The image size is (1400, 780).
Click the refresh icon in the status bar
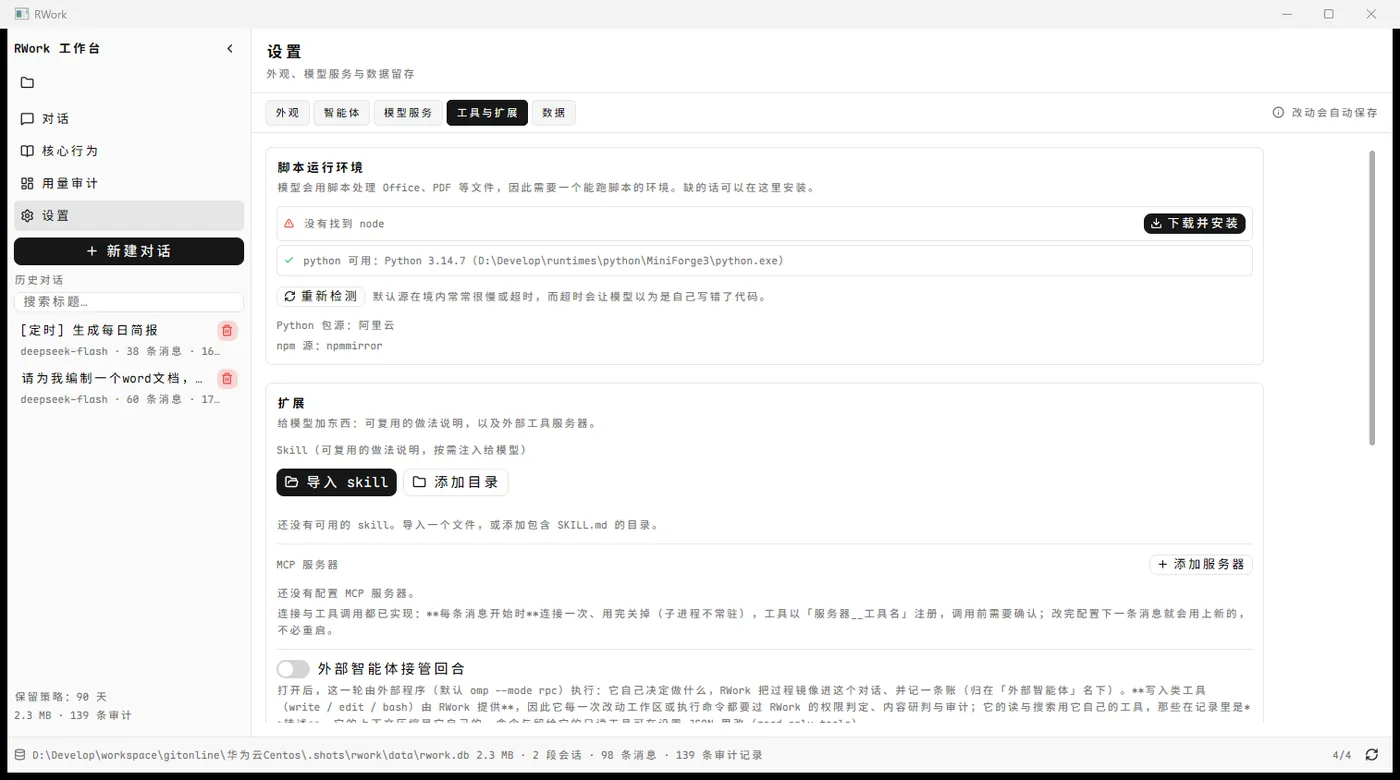[1372, 755]
